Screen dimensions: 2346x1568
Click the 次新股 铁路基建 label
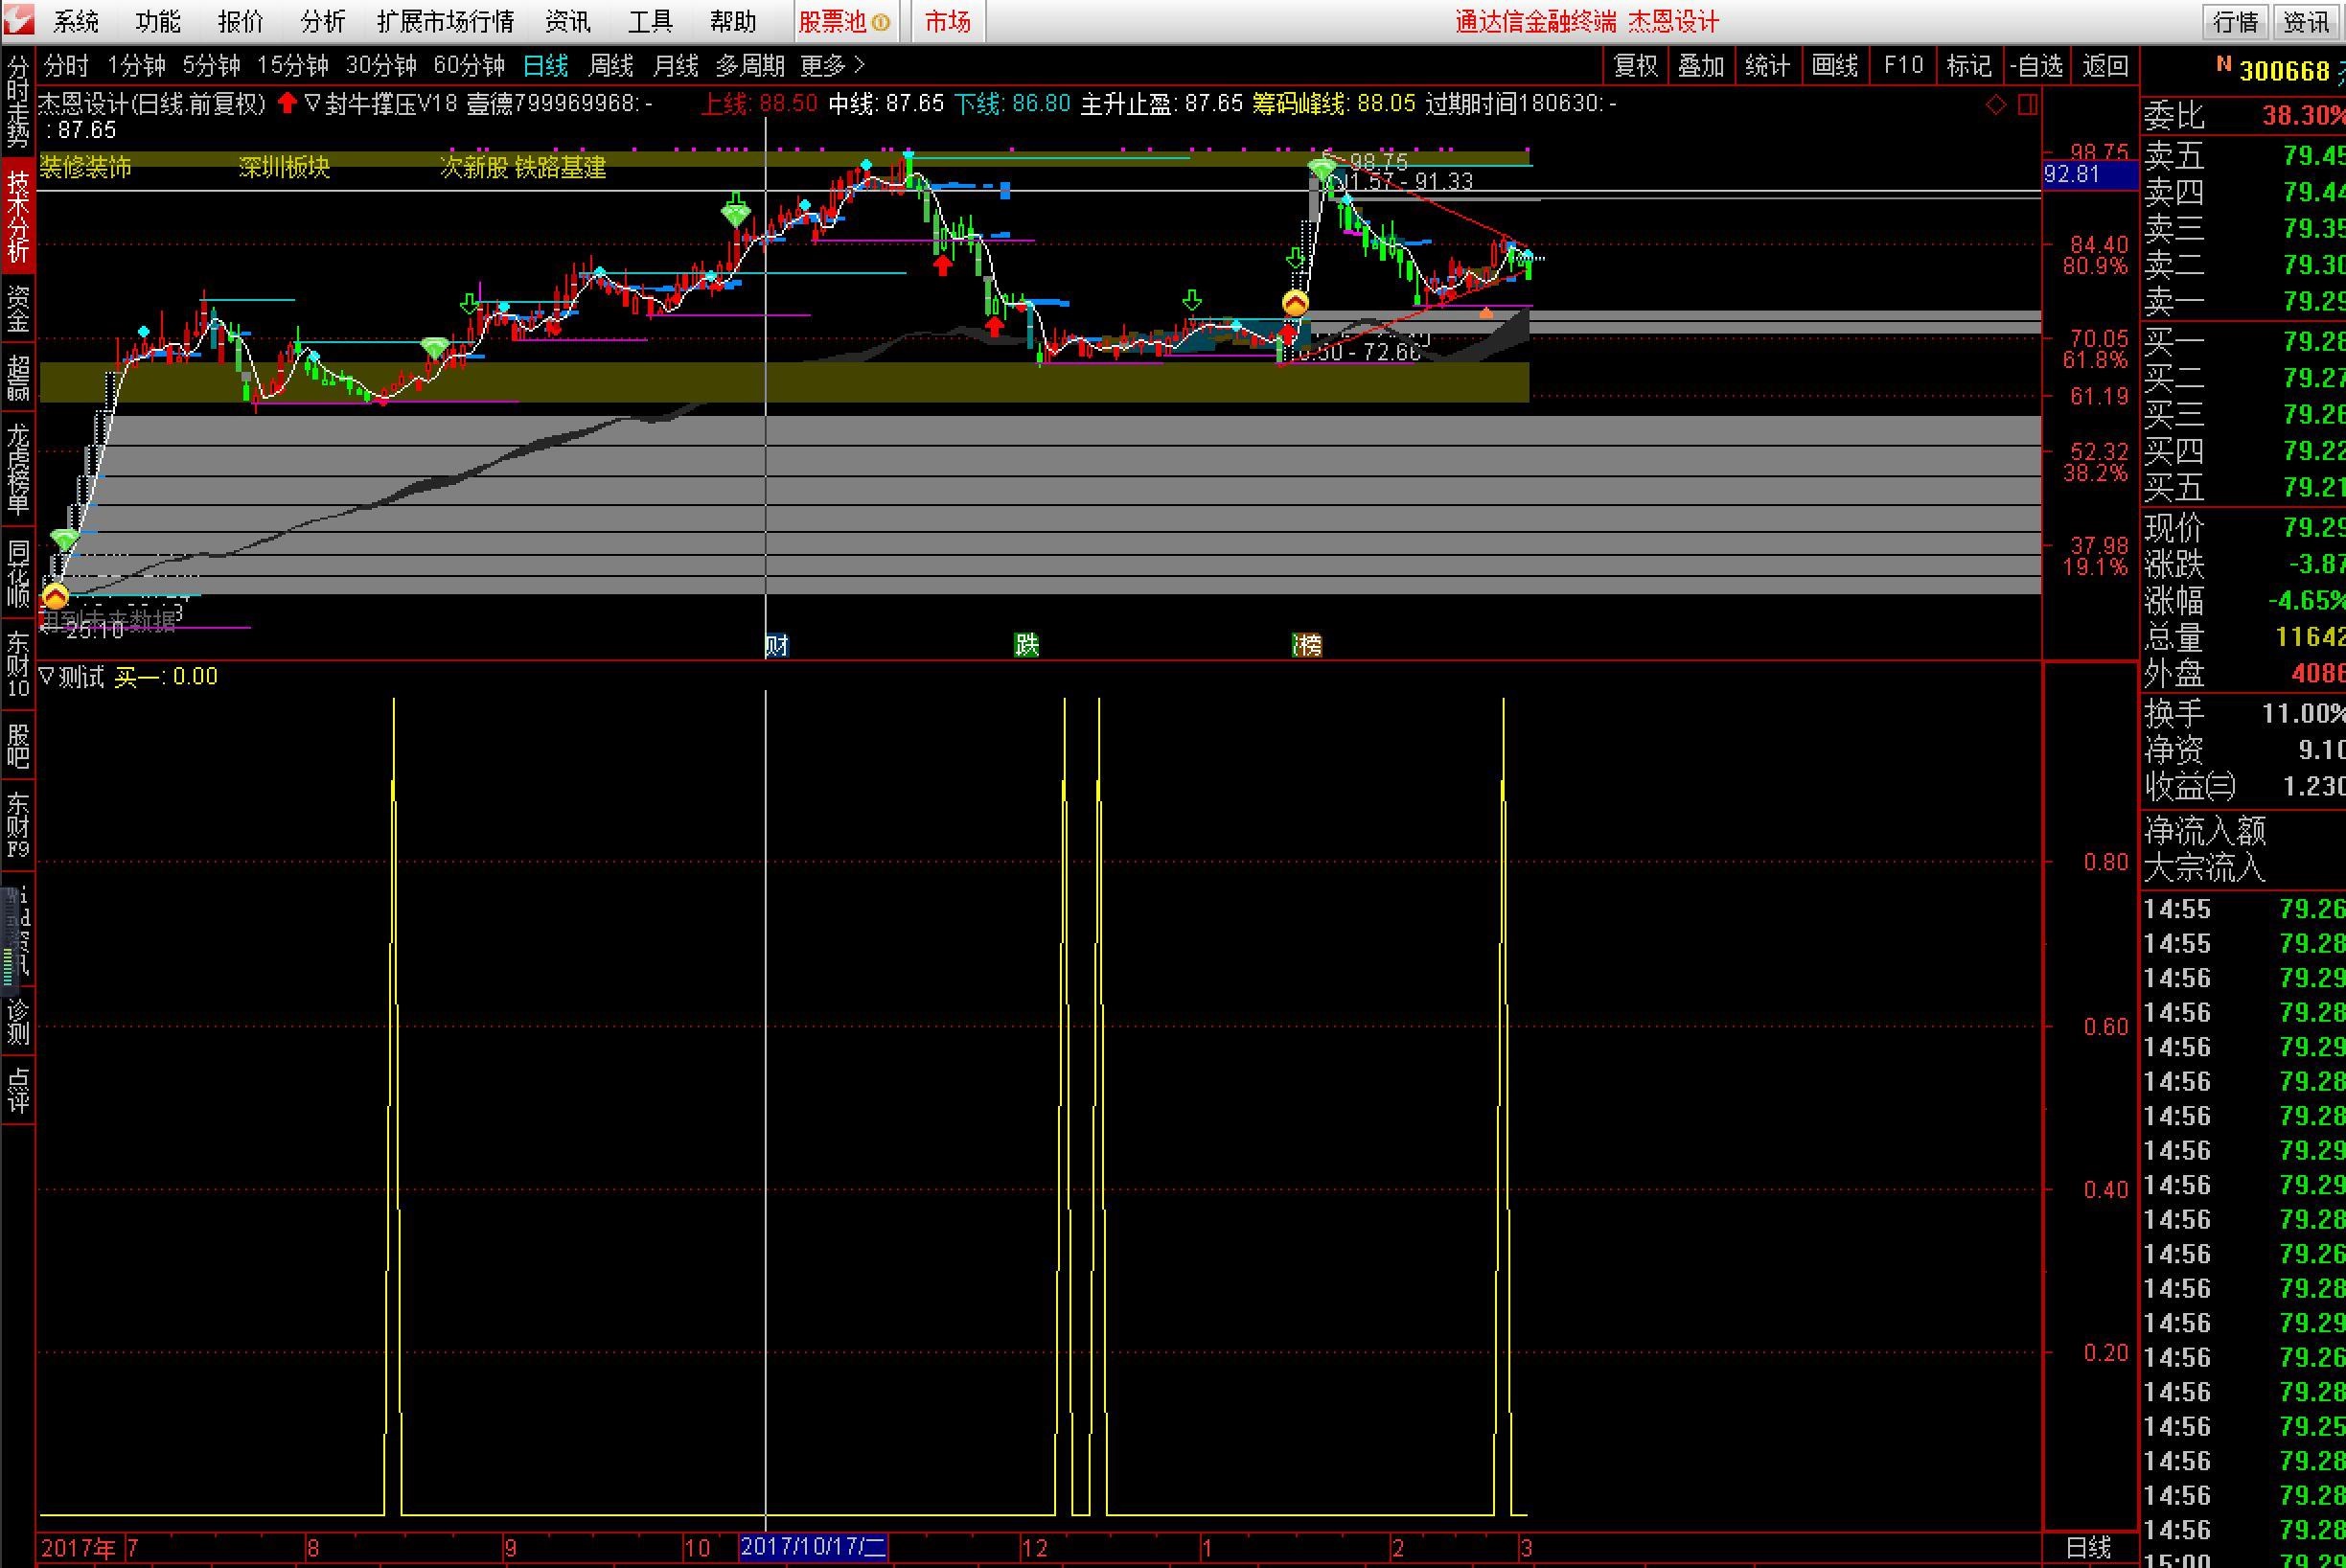pyautogui.click(x=523, y=167)
